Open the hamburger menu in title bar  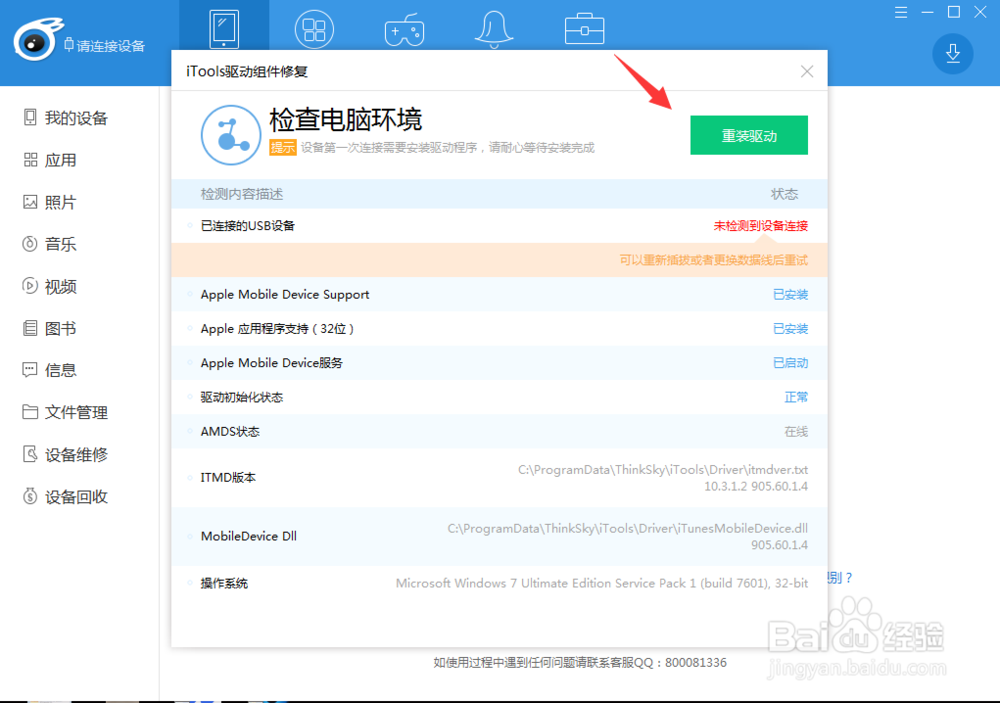tap(901, 12)
